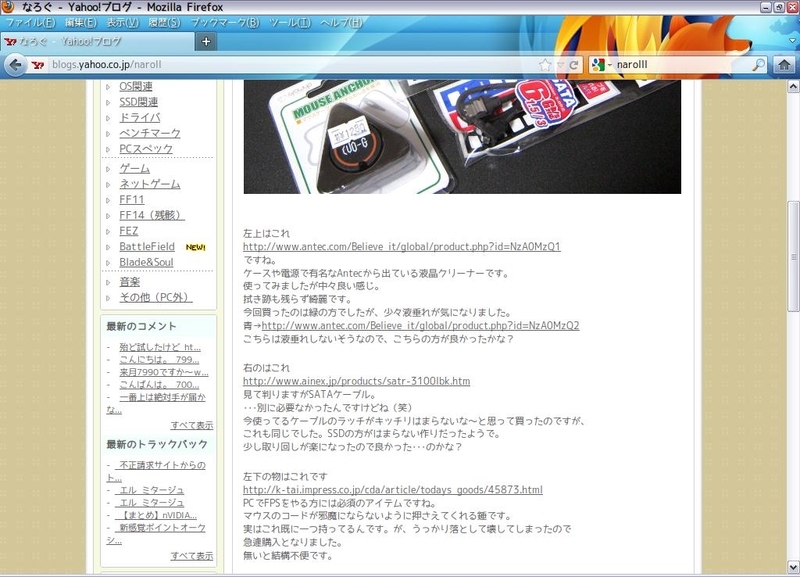The width and height of the screenshot is (800, 577).
Task: Open the 編集 menu
Action: (81, 22)
